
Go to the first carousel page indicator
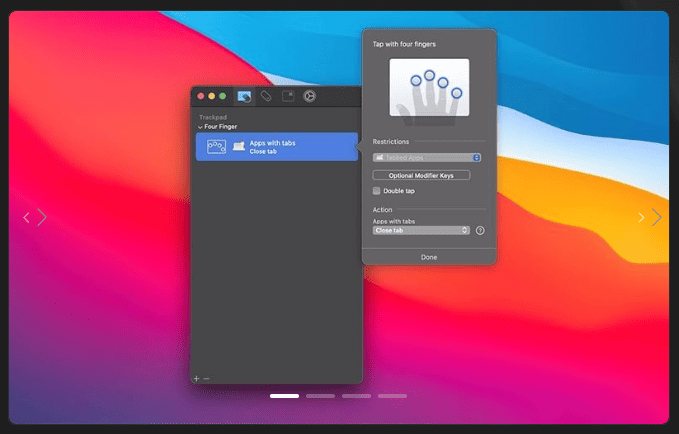[x=285, y=396]
